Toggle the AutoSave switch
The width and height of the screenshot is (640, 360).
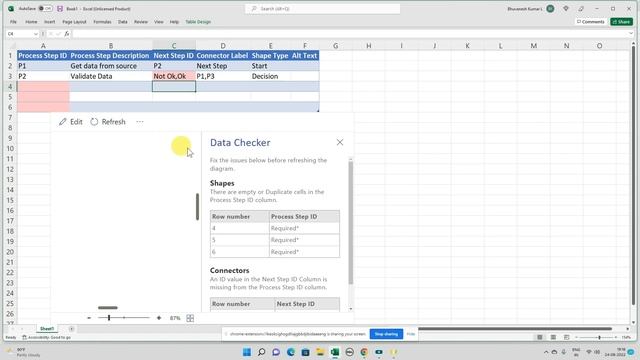[x=45, y=9]
